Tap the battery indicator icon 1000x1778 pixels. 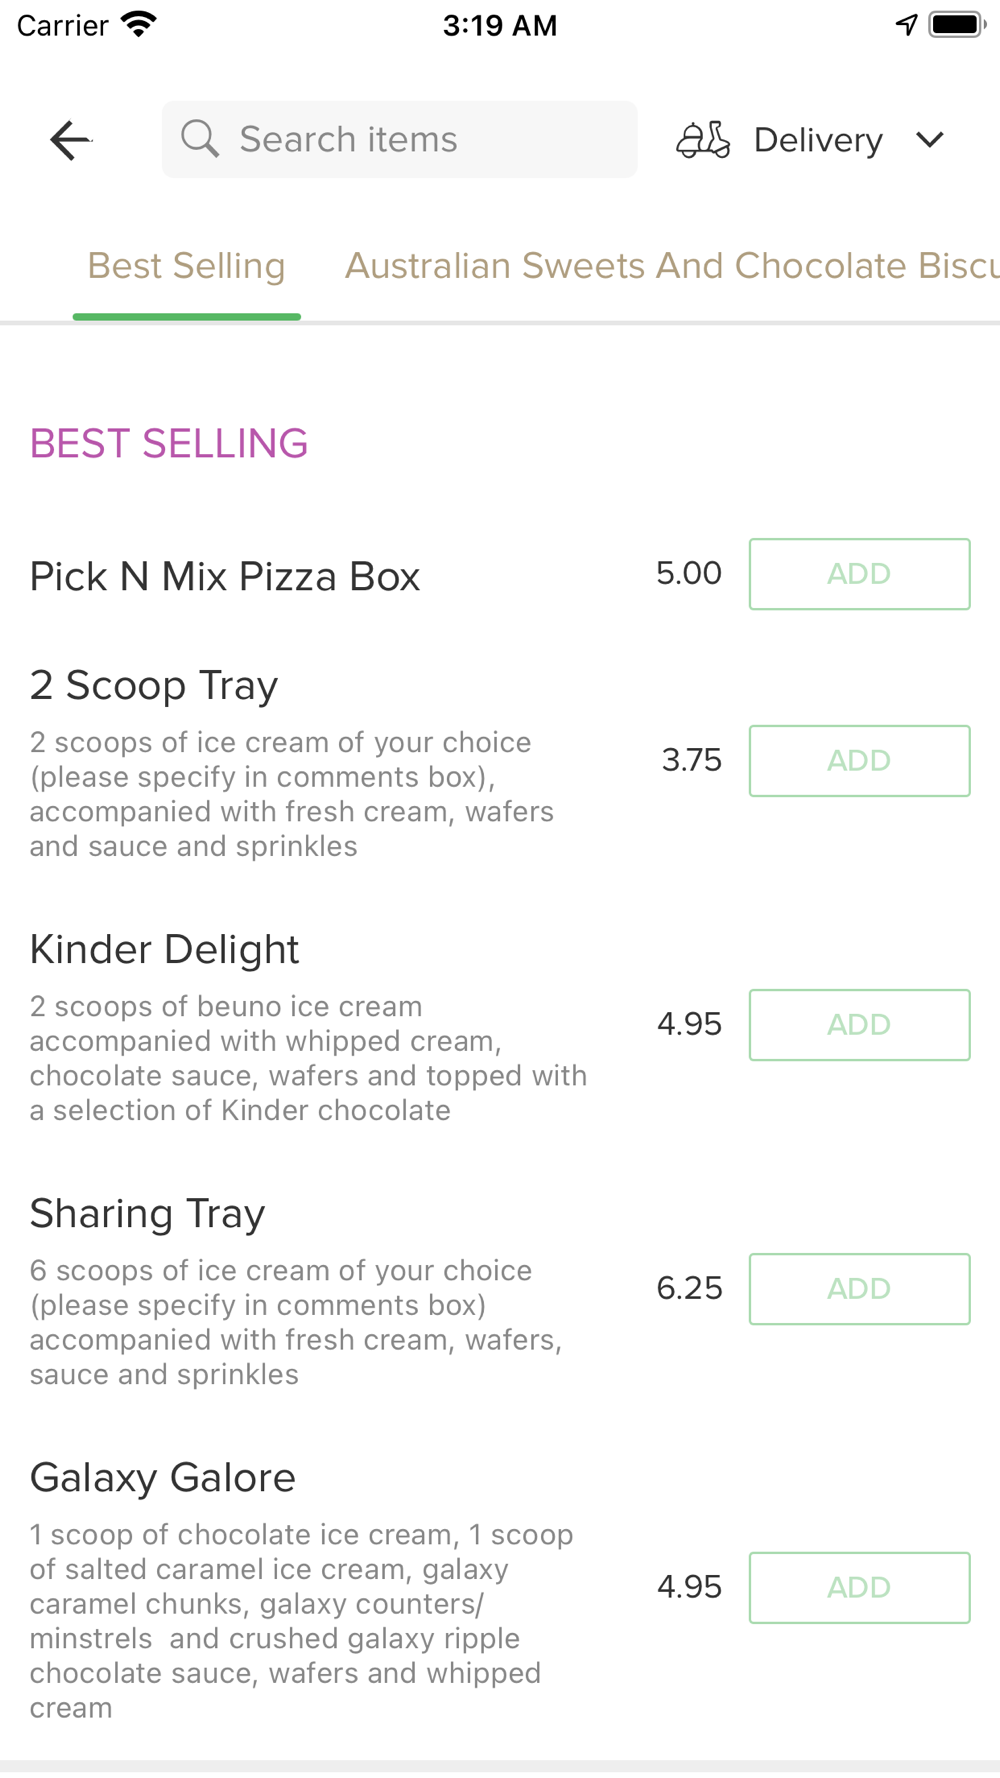[957, 24]
